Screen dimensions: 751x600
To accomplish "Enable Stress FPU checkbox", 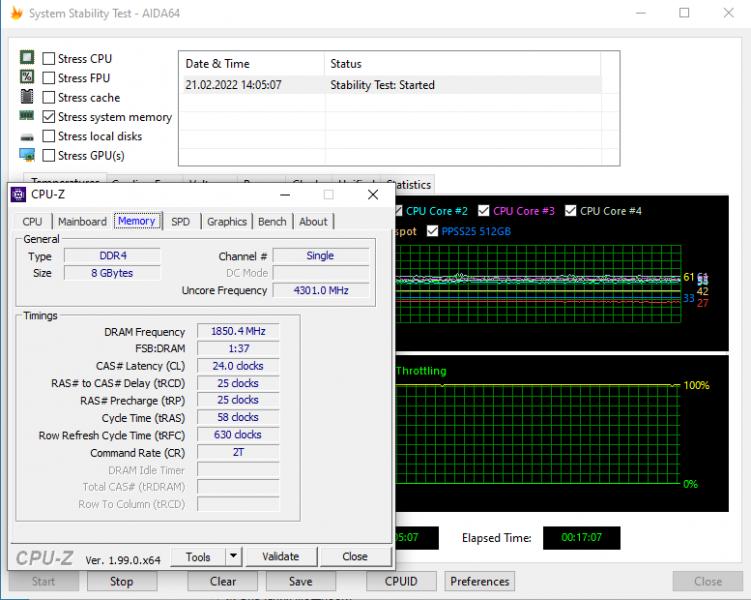I will click(48, 78).
